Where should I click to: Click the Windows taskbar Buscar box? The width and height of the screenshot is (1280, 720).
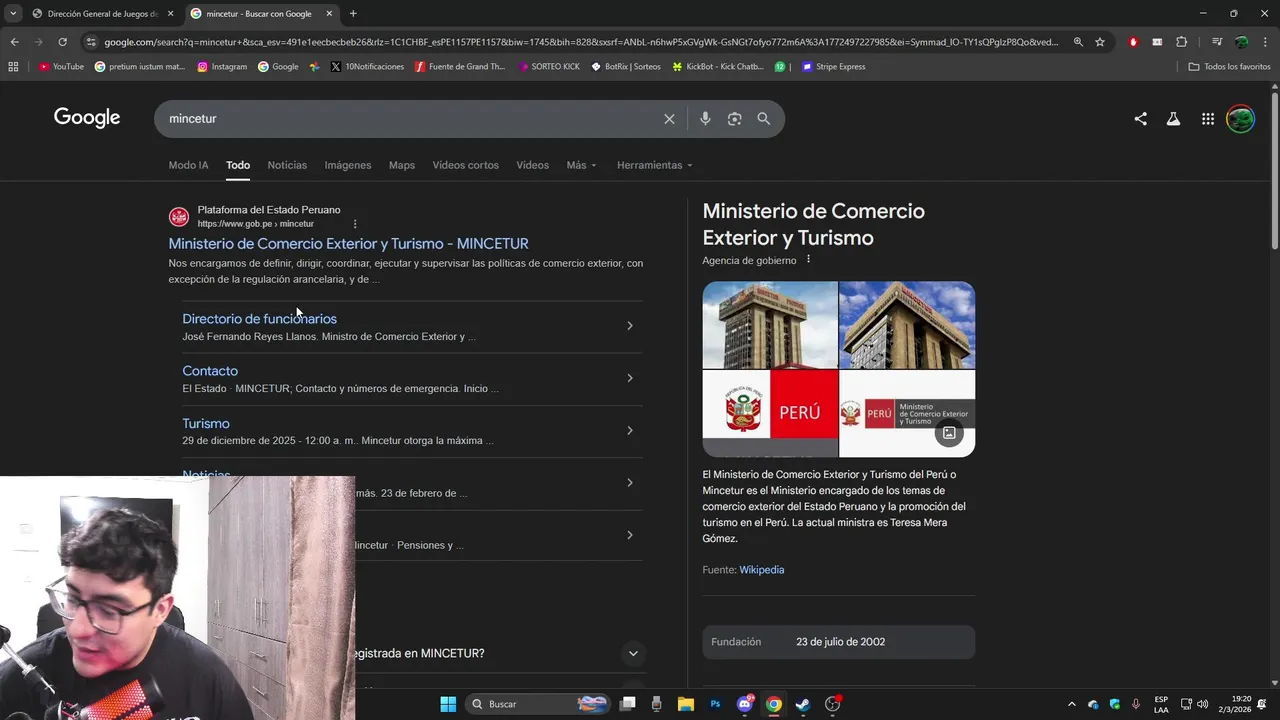pos(539,704)
